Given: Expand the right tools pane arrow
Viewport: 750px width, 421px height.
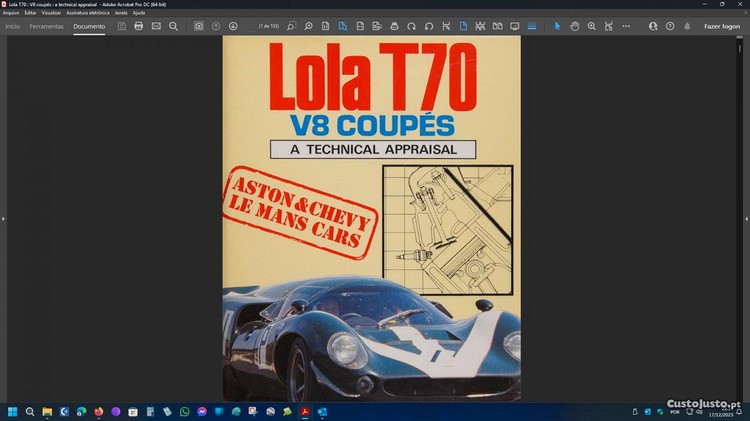Looking at the screenshot, I should click(x=746, y=218).
